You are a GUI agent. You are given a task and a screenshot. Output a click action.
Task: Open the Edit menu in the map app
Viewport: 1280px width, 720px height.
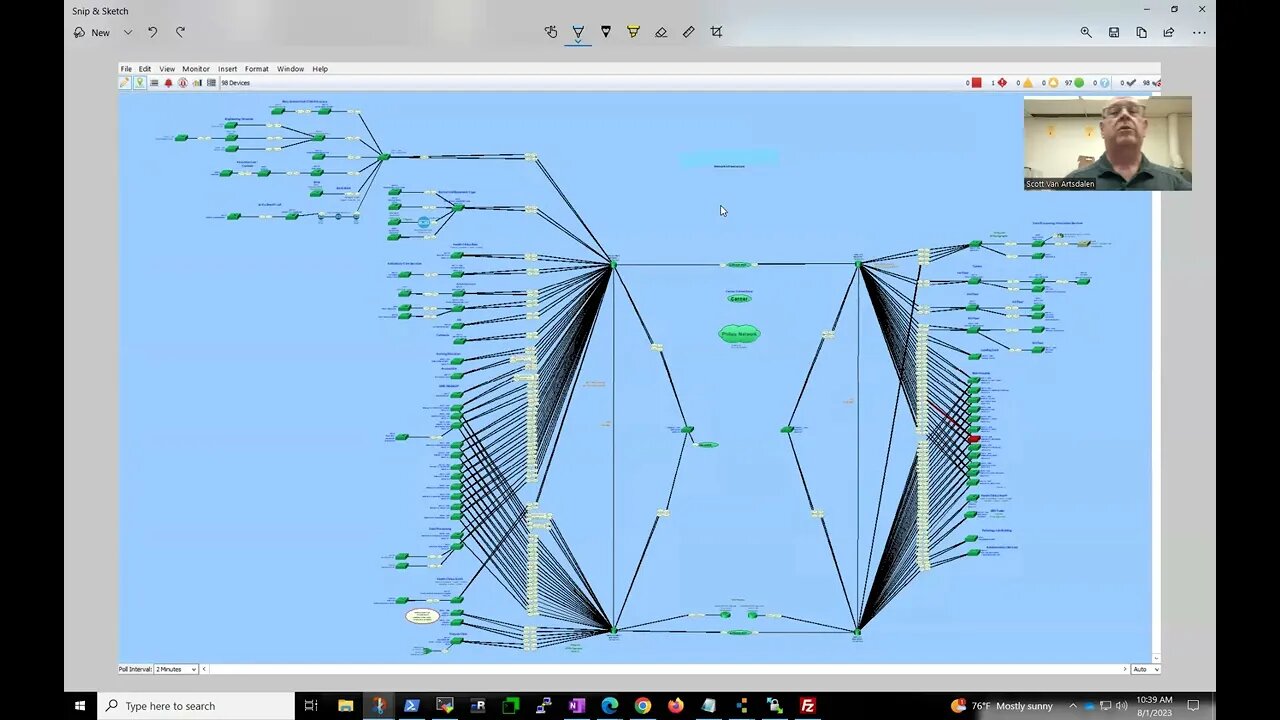coord(145,69)
